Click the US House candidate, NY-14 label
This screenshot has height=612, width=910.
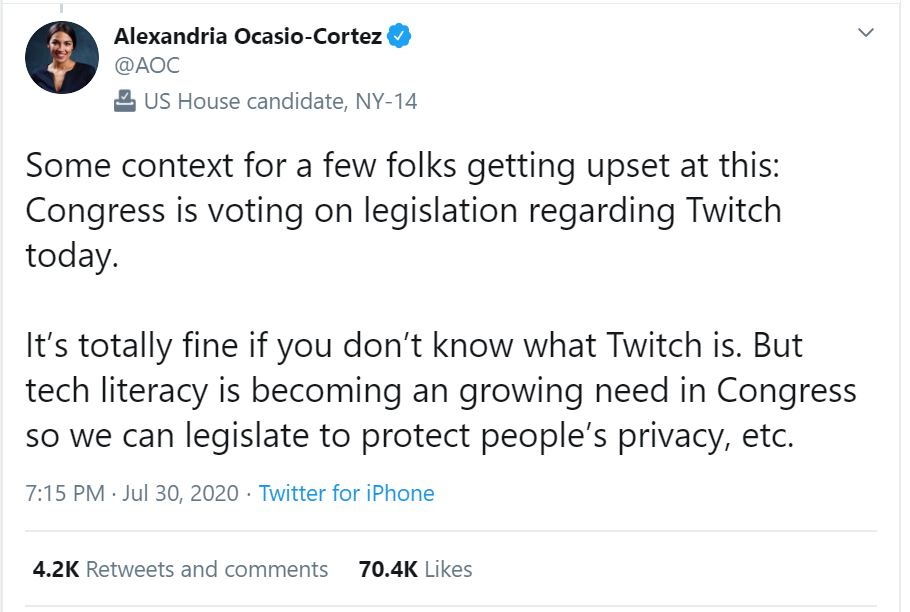point(280,101)
